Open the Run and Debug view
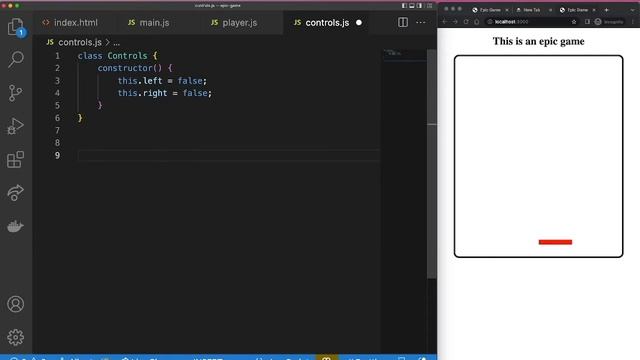 click(16, 126)
